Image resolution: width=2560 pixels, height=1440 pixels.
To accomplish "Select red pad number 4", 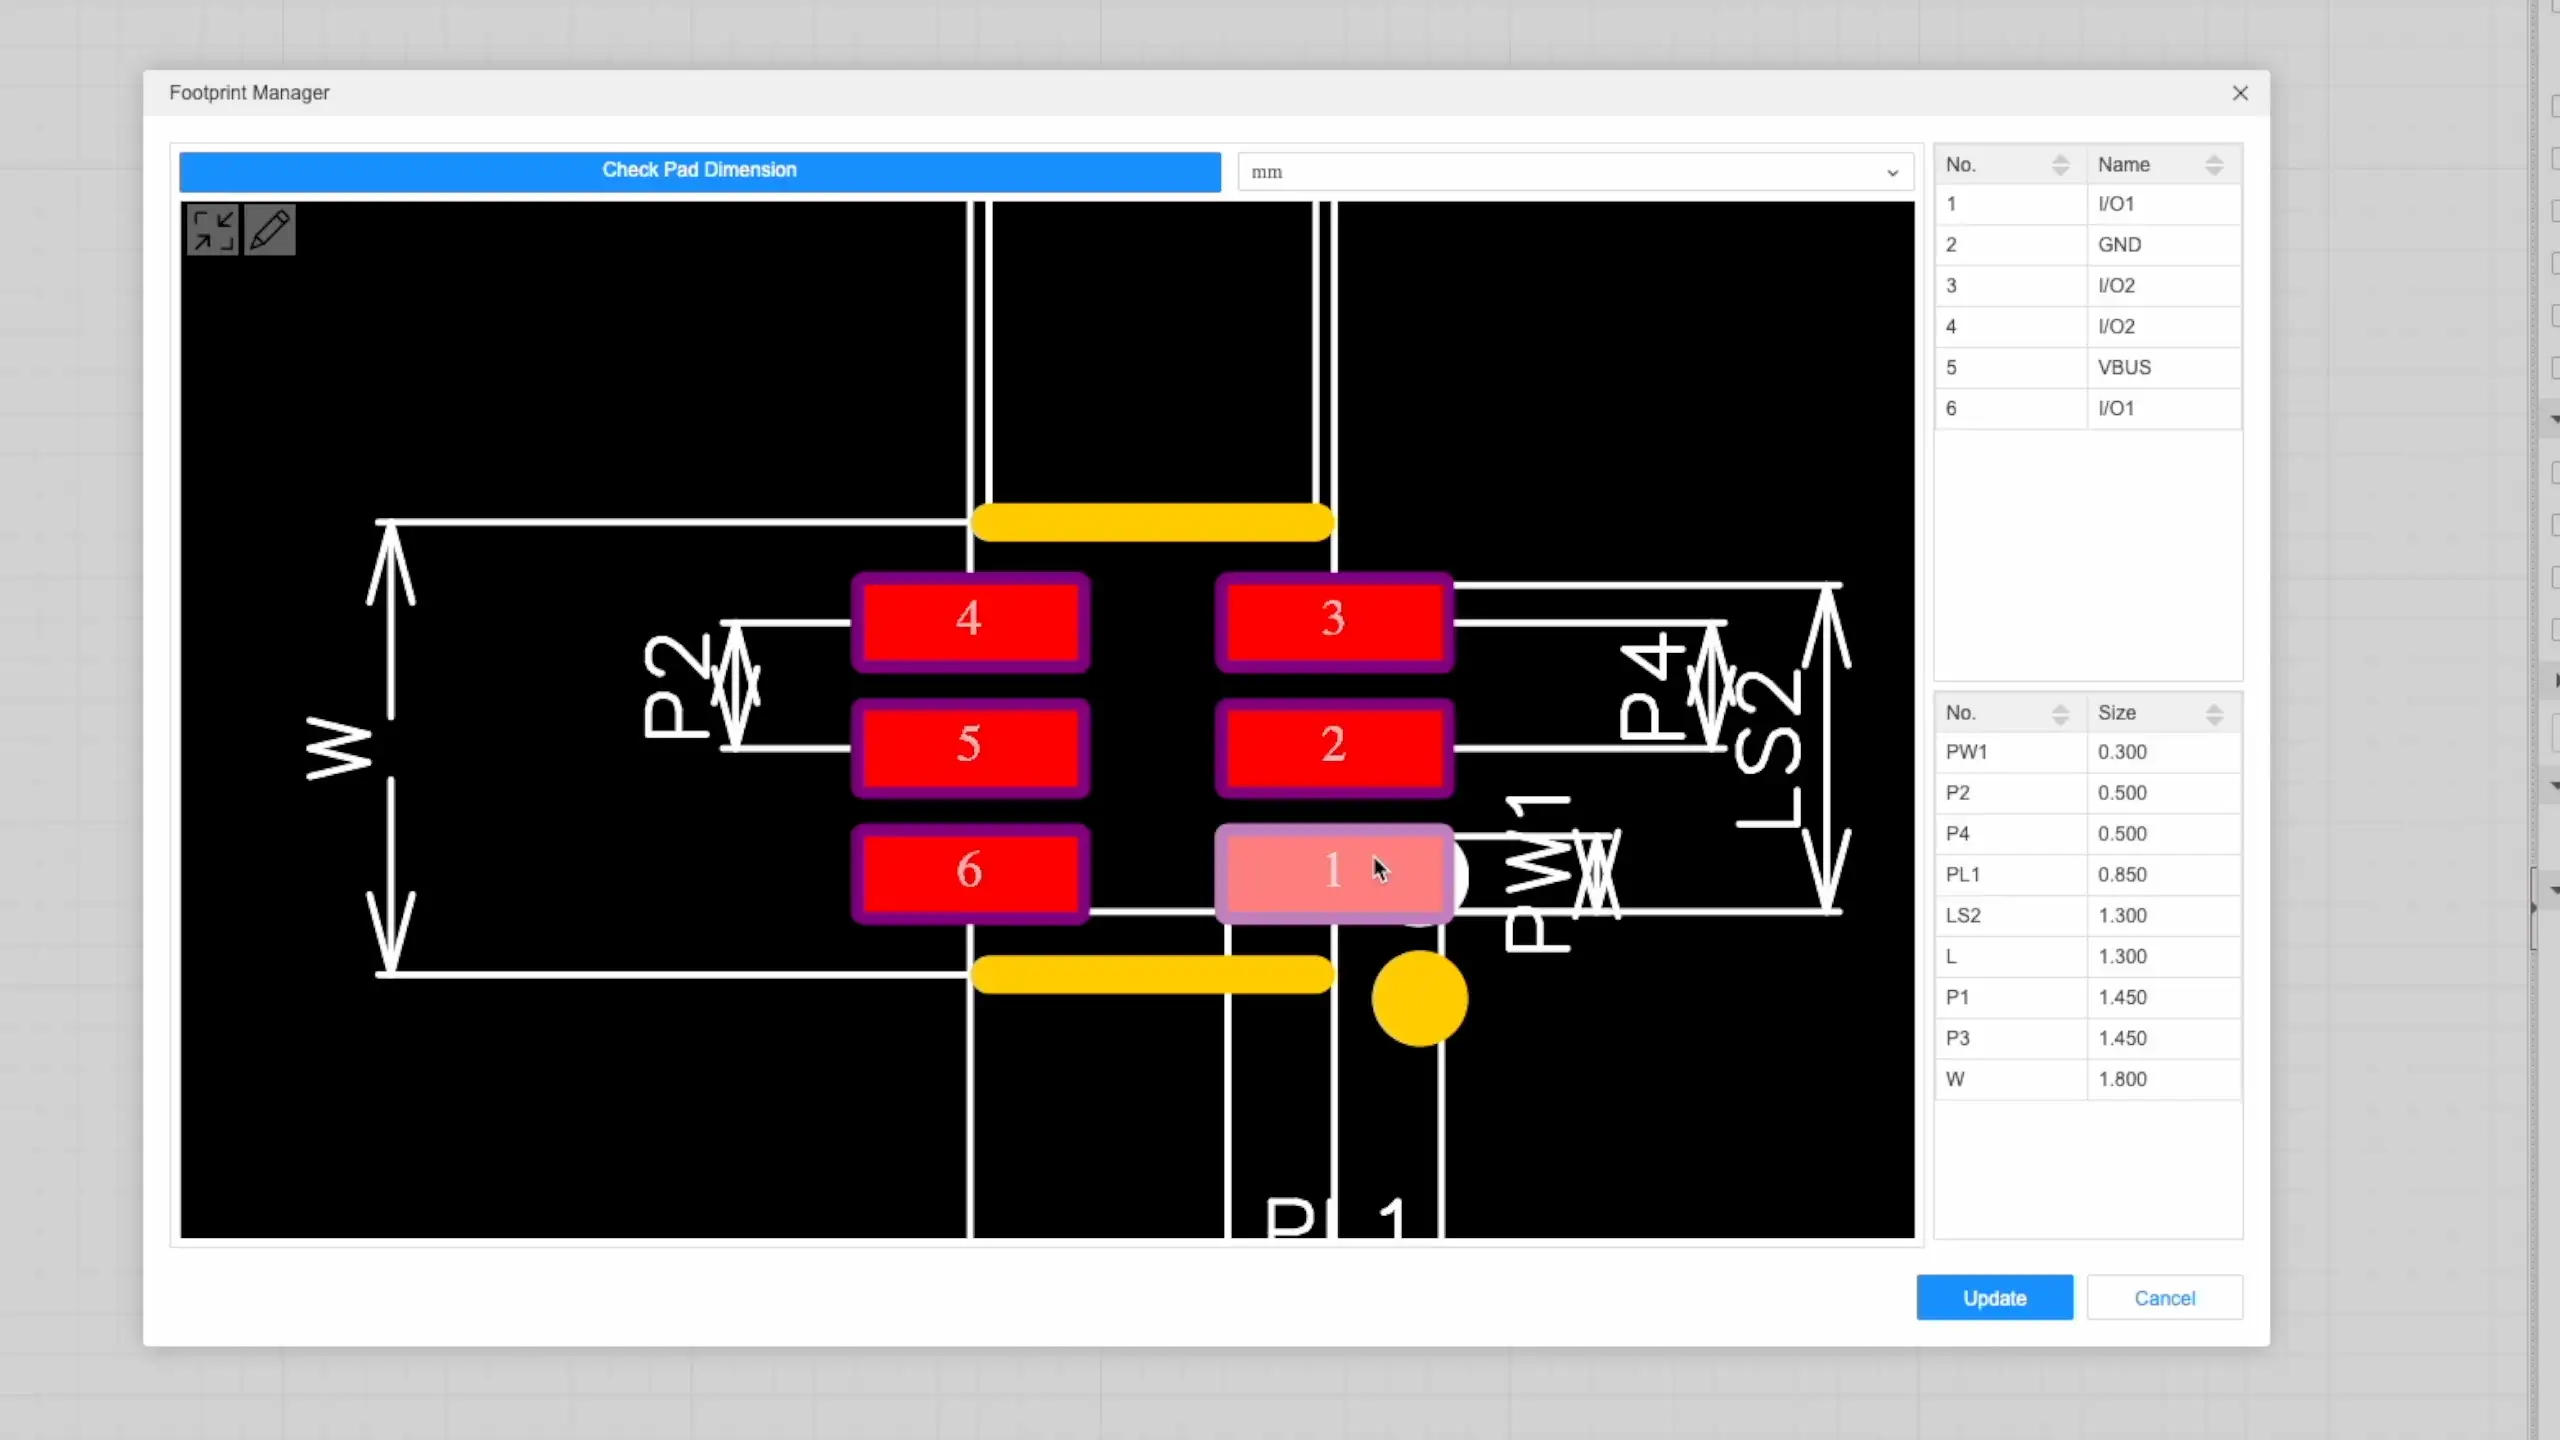I will 970,620.
